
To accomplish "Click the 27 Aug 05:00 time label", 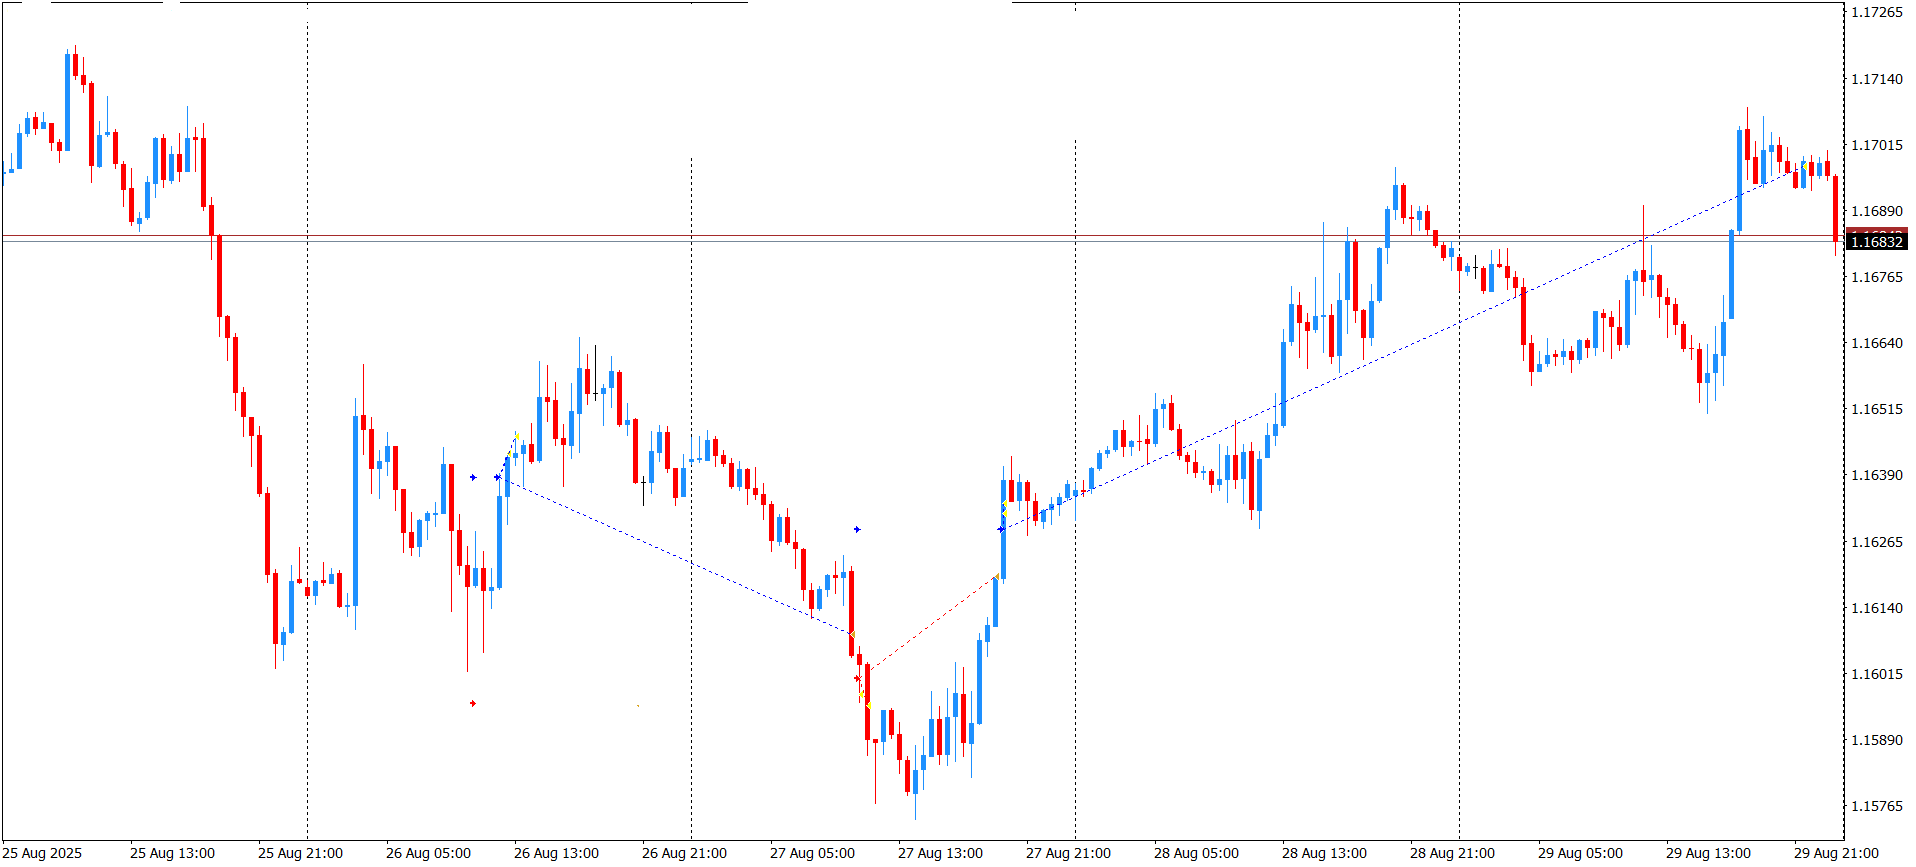I will click(812, 853).
